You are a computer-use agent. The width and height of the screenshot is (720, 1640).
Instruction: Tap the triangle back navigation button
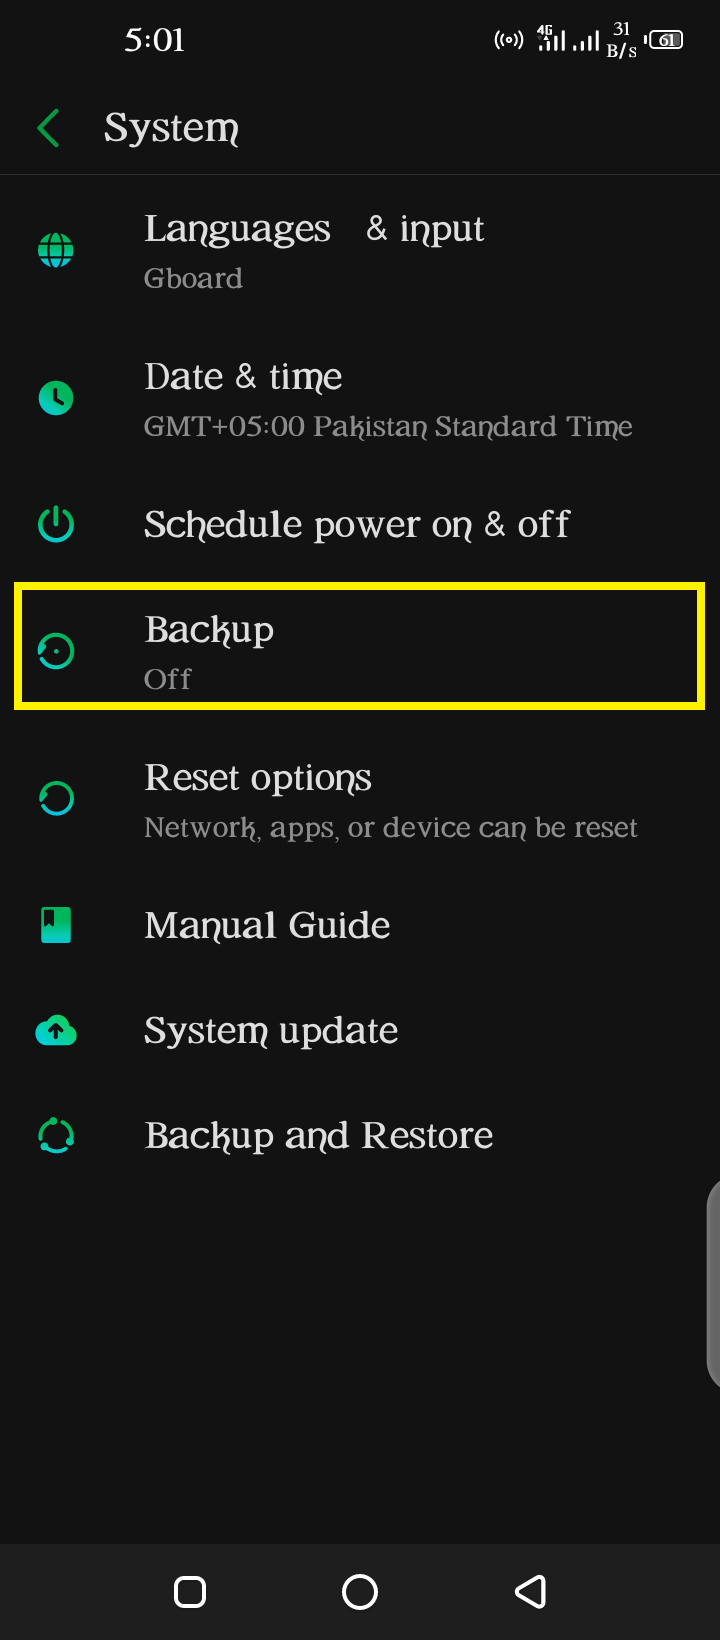[530, 1592]
